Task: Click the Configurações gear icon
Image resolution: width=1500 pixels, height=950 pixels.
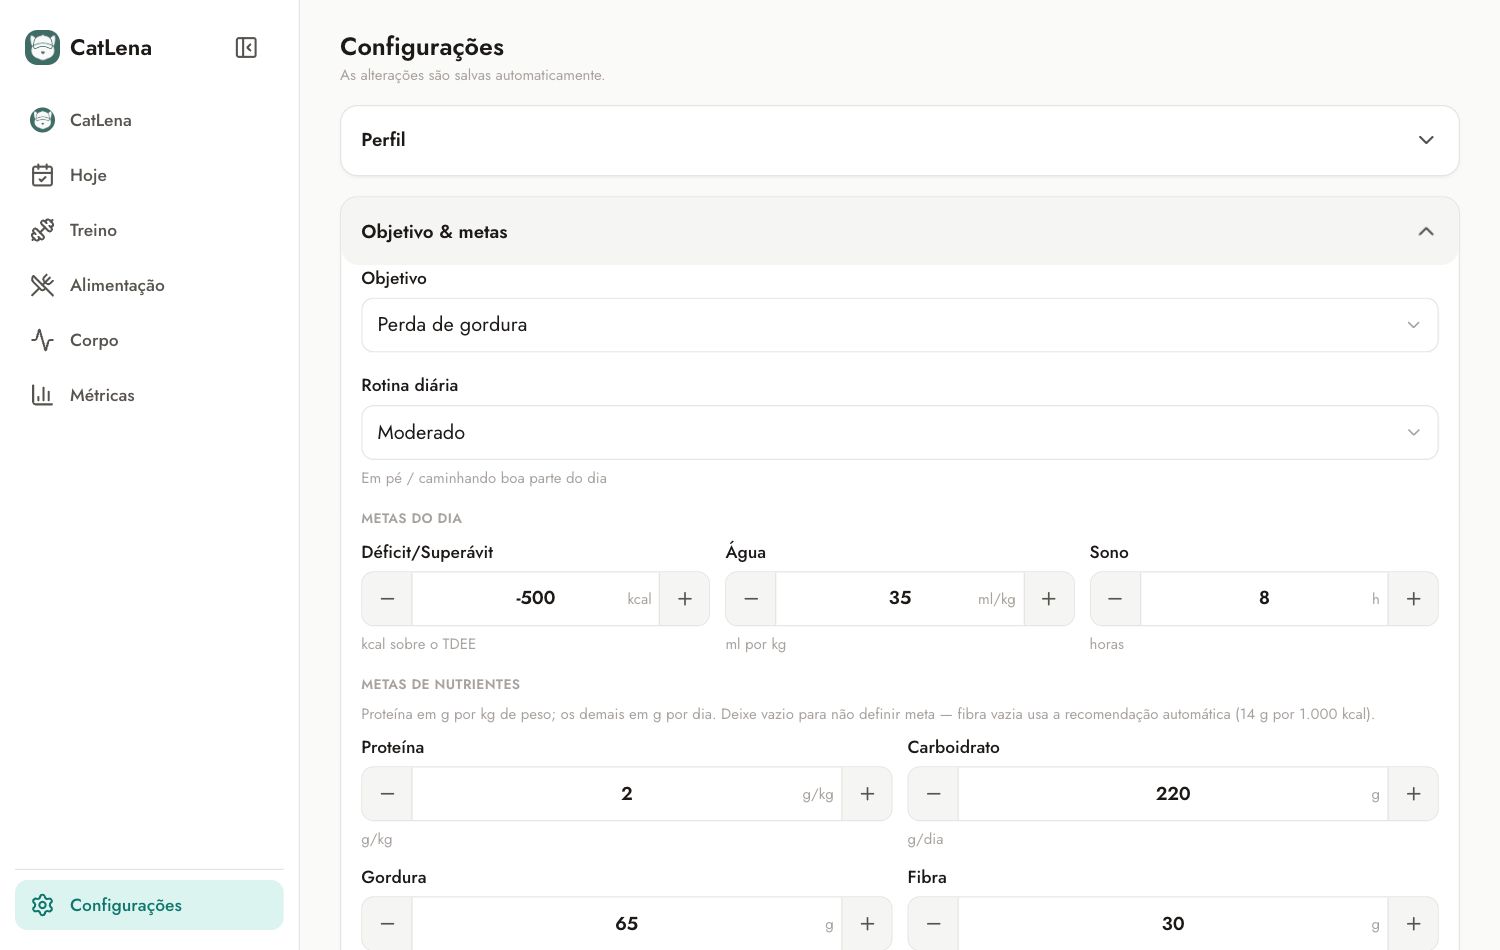Action: 42,905
